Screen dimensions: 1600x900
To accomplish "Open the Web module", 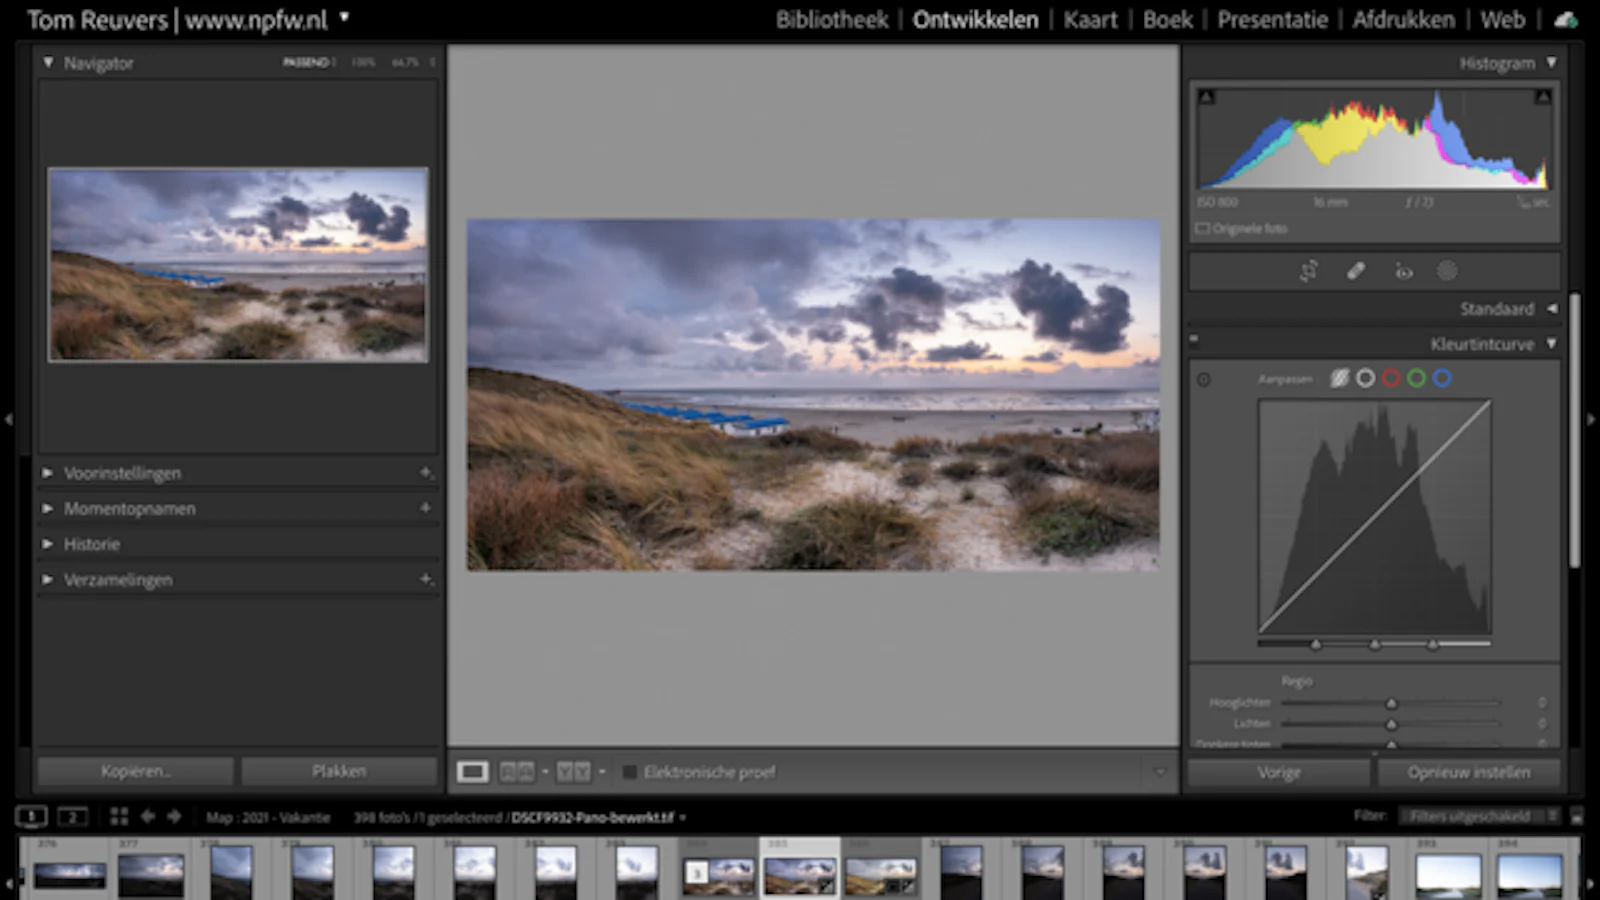I will (x=1502, y=20).
